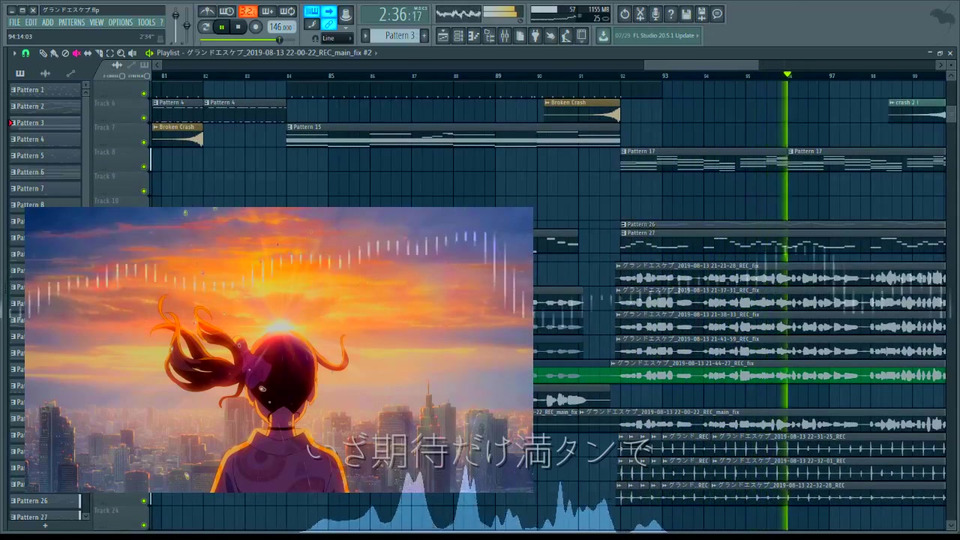The height and width of the screenshot is (540, 960).
Task: Select the Playlist delete tool
Action: pos(65,53)
